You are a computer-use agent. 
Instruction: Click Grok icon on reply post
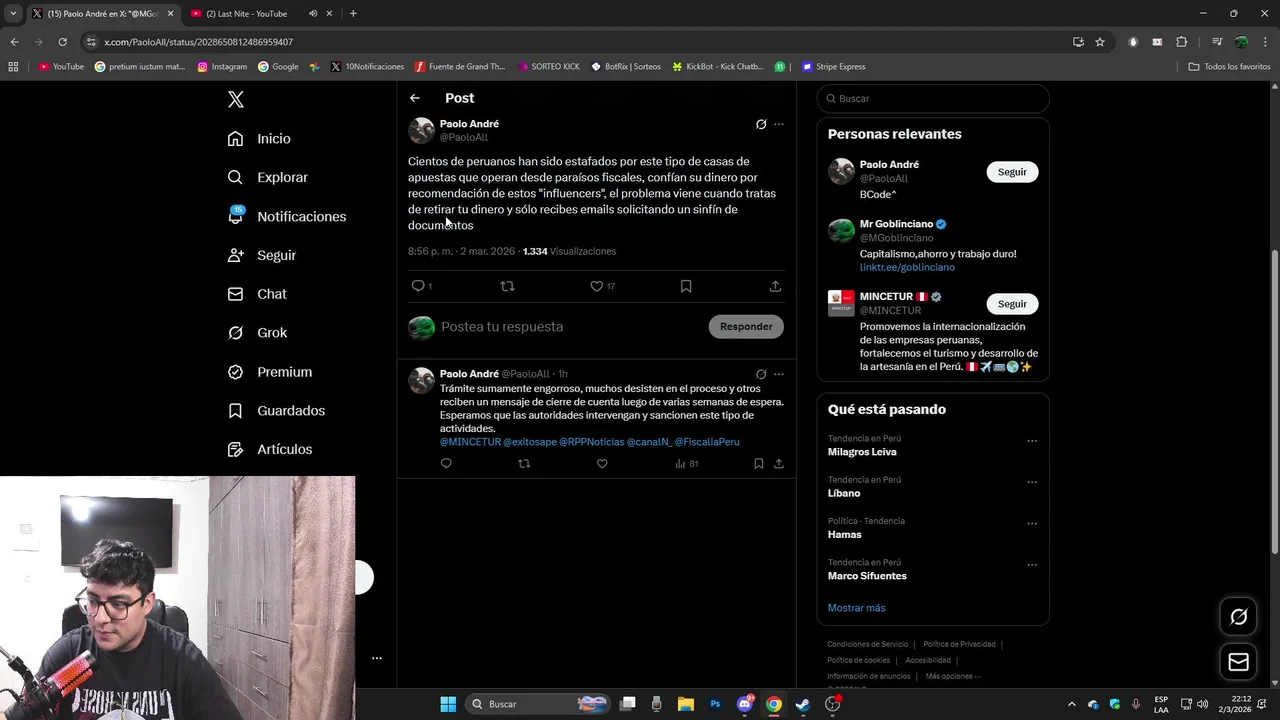[x=761, y=374]
